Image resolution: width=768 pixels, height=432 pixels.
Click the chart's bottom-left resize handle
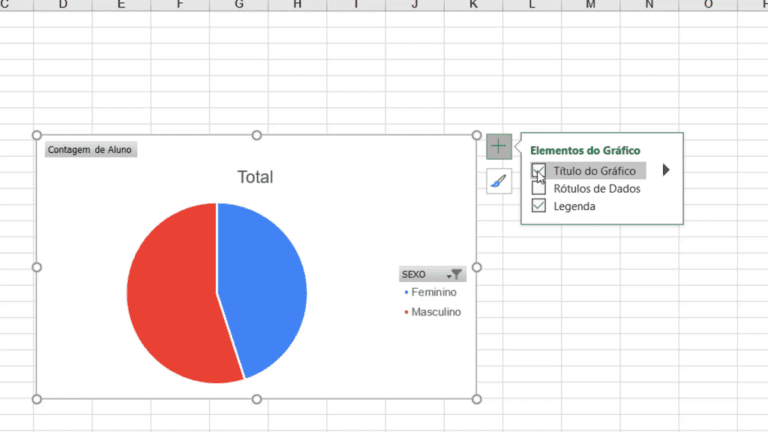(37, 399)
